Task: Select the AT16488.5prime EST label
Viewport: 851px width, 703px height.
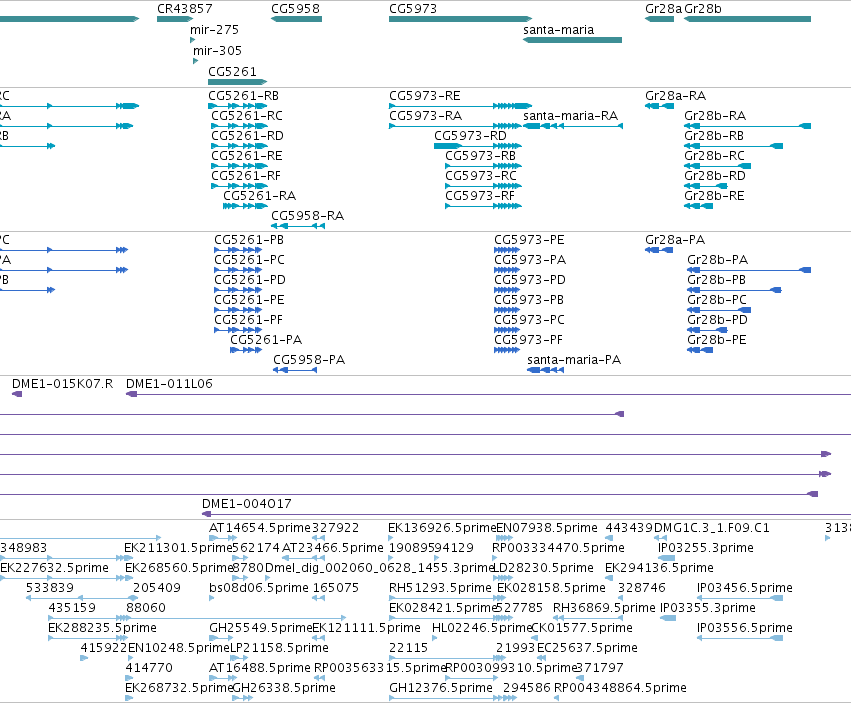Action: tap(260, 668)
